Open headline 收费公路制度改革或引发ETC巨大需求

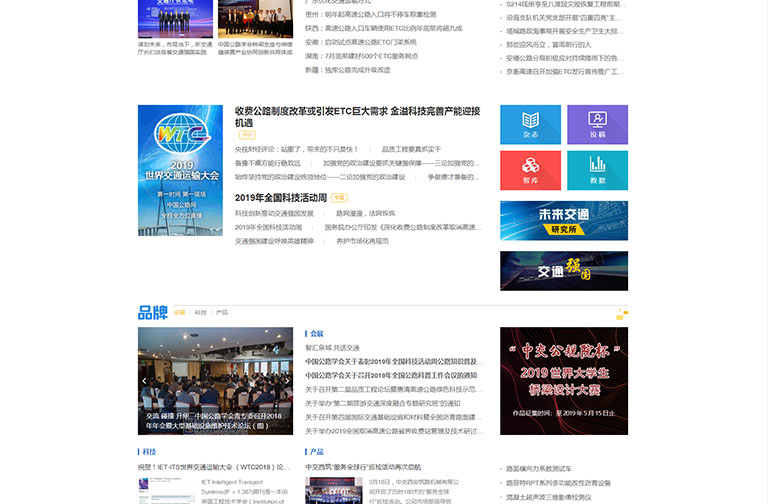point(357,116)
